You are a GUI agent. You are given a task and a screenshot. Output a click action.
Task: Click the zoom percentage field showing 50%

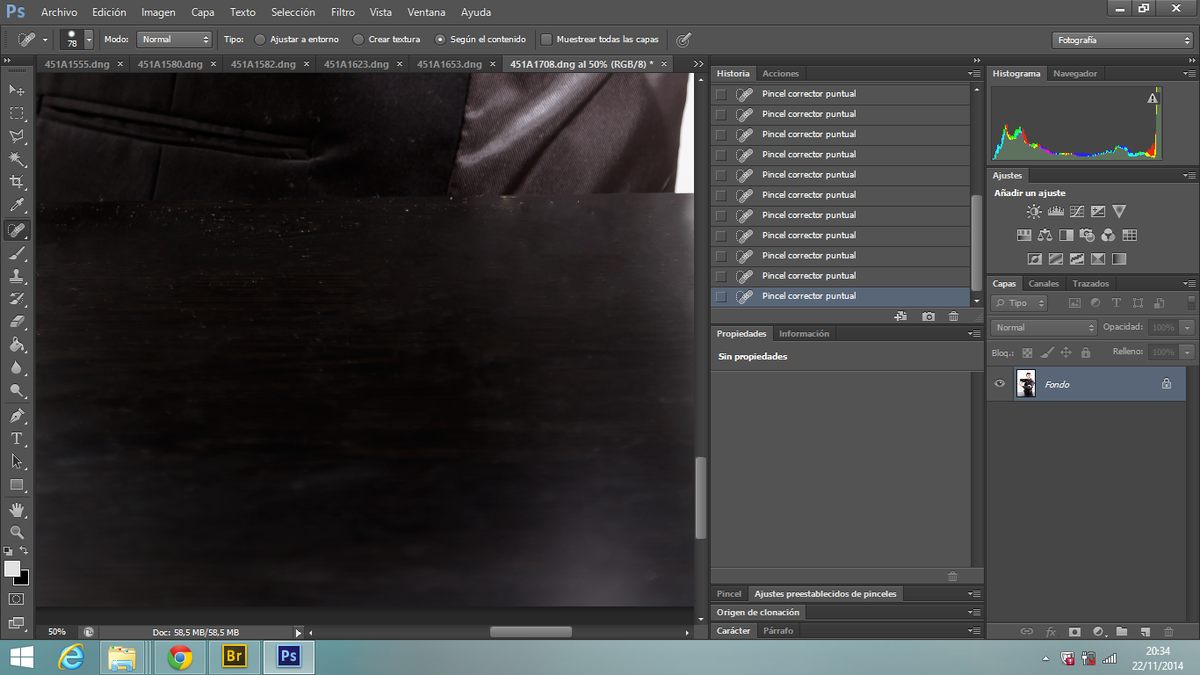(x=57, y=632)
